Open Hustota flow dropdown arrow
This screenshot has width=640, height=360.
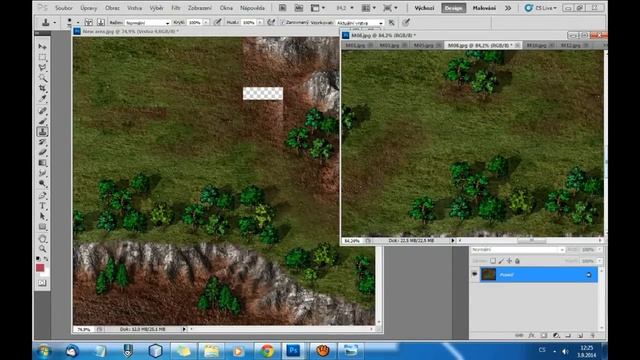[260, 22]
